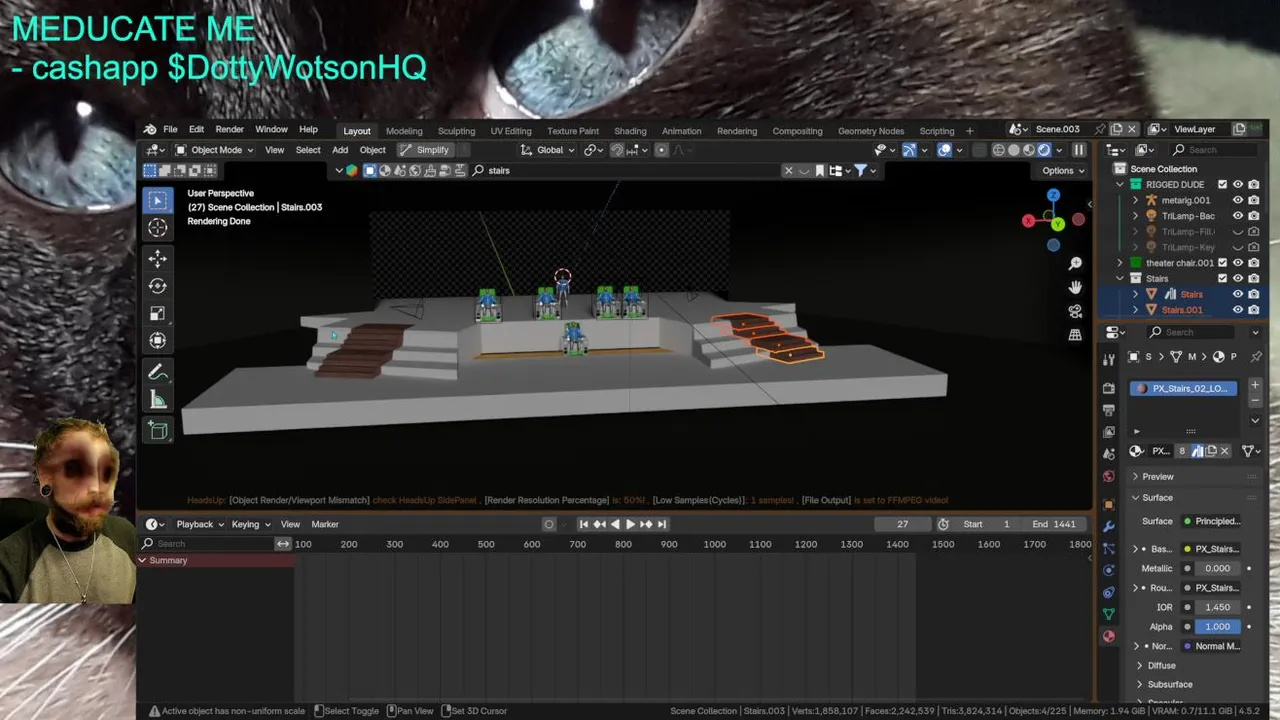Select the Cursor tool in left toolbar

pyautogui.click(x=157, y=228)
